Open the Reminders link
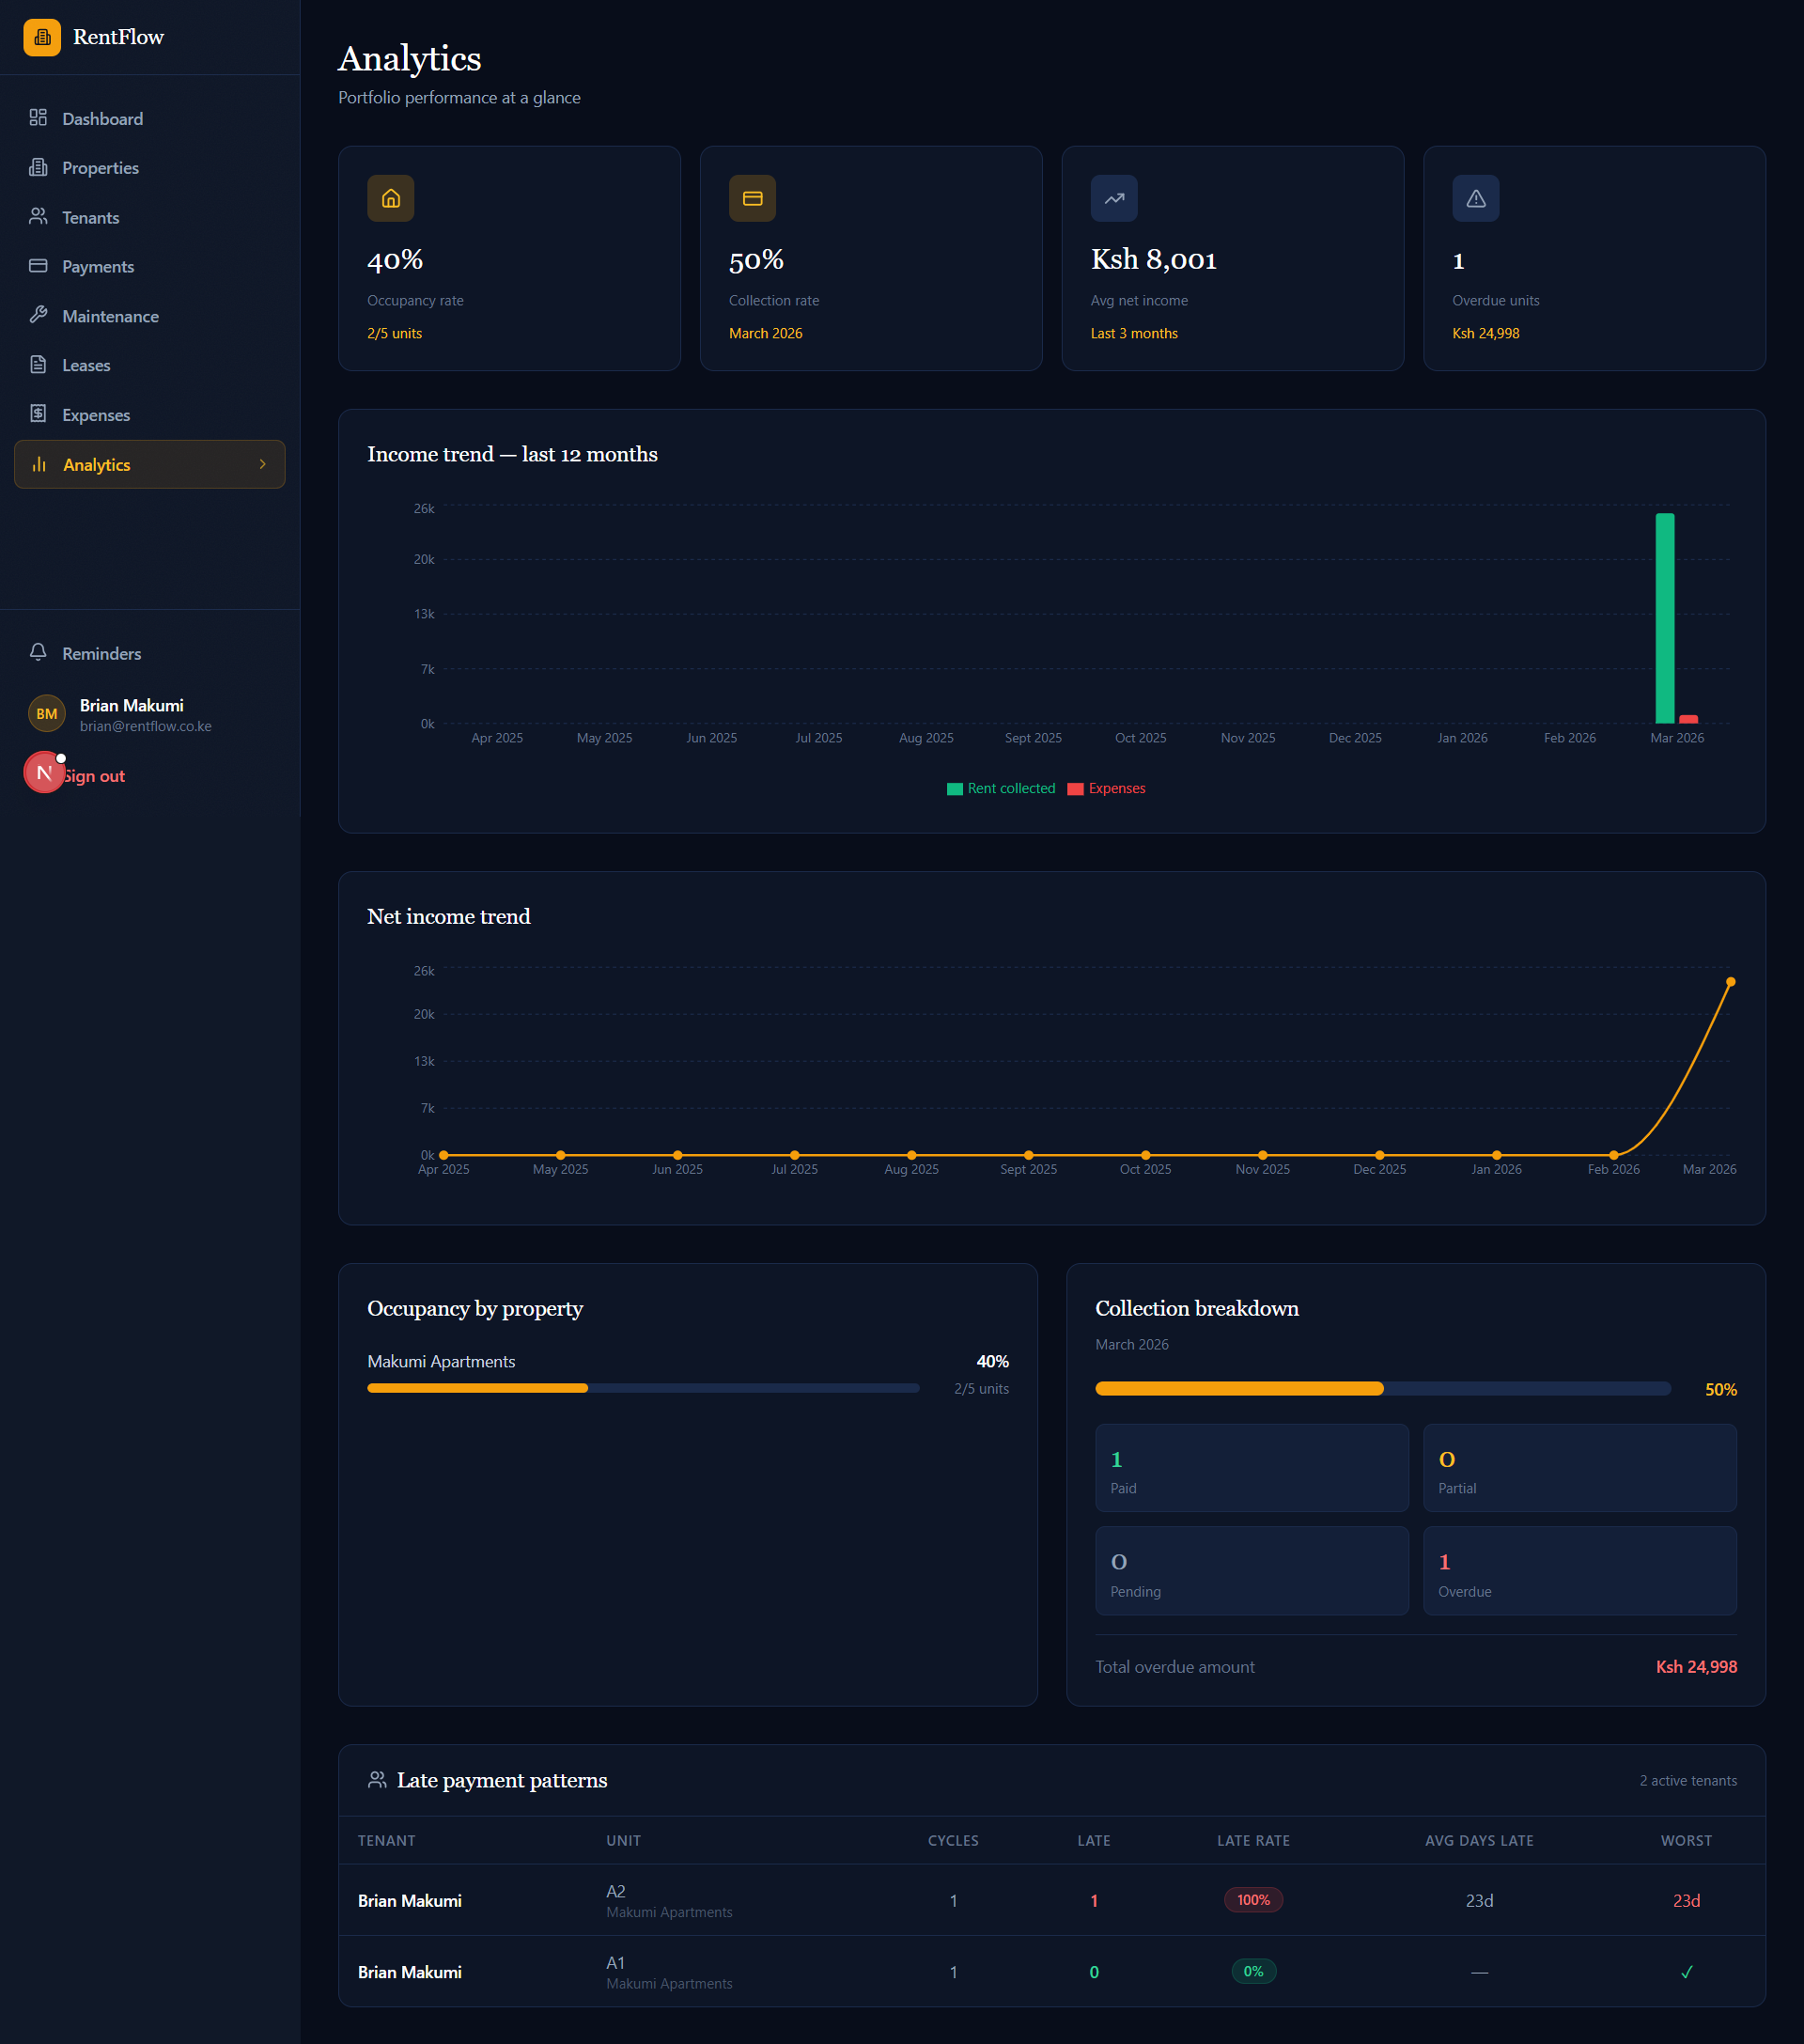This screenshot has width=1804, height=2044. click(x=150, y=653)
